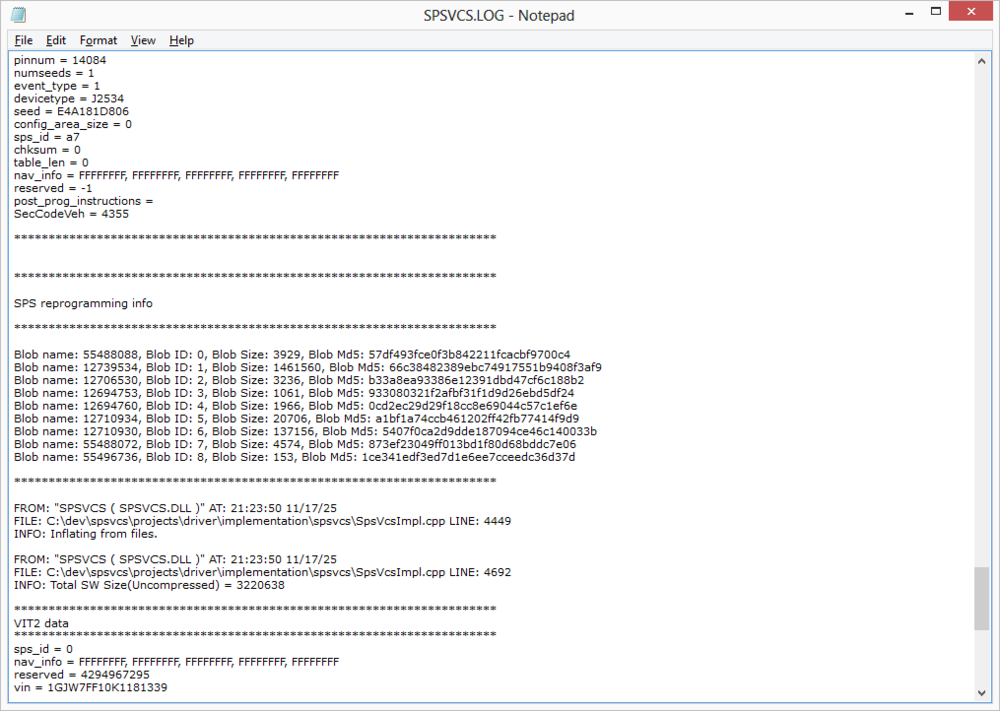Click the line 'sps_id = a7'
Image resolution: width=1000 pixels, height=711 pixels.
(x=47, y=136)
